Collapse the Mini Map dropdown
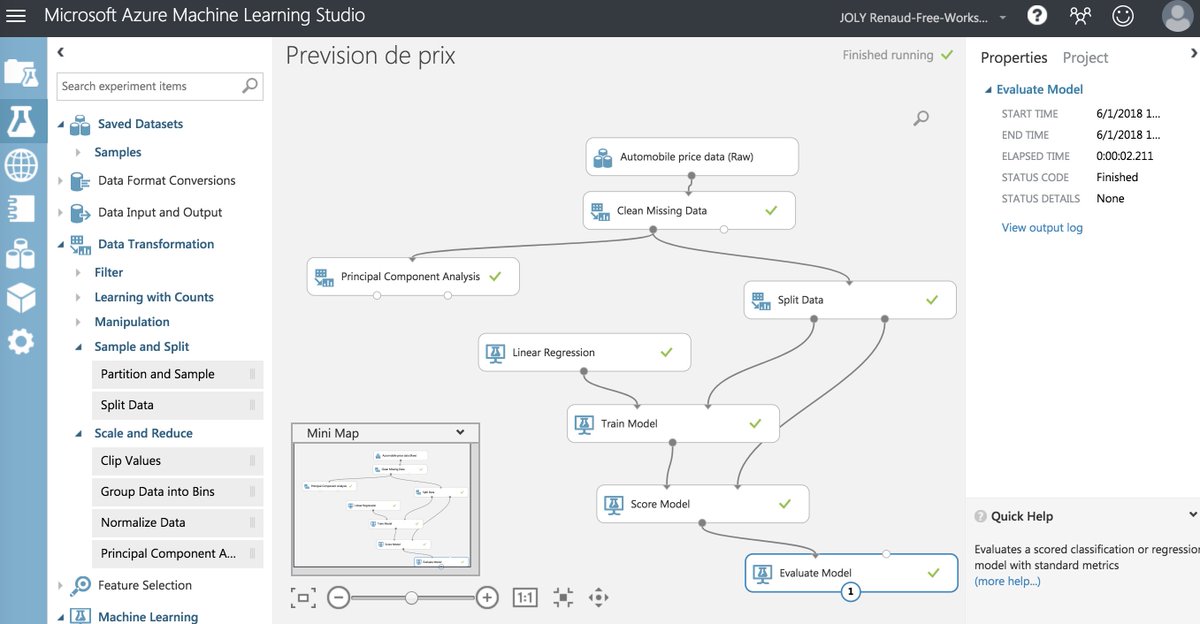This screenshot has width=1200, height=624. point(460,432)
